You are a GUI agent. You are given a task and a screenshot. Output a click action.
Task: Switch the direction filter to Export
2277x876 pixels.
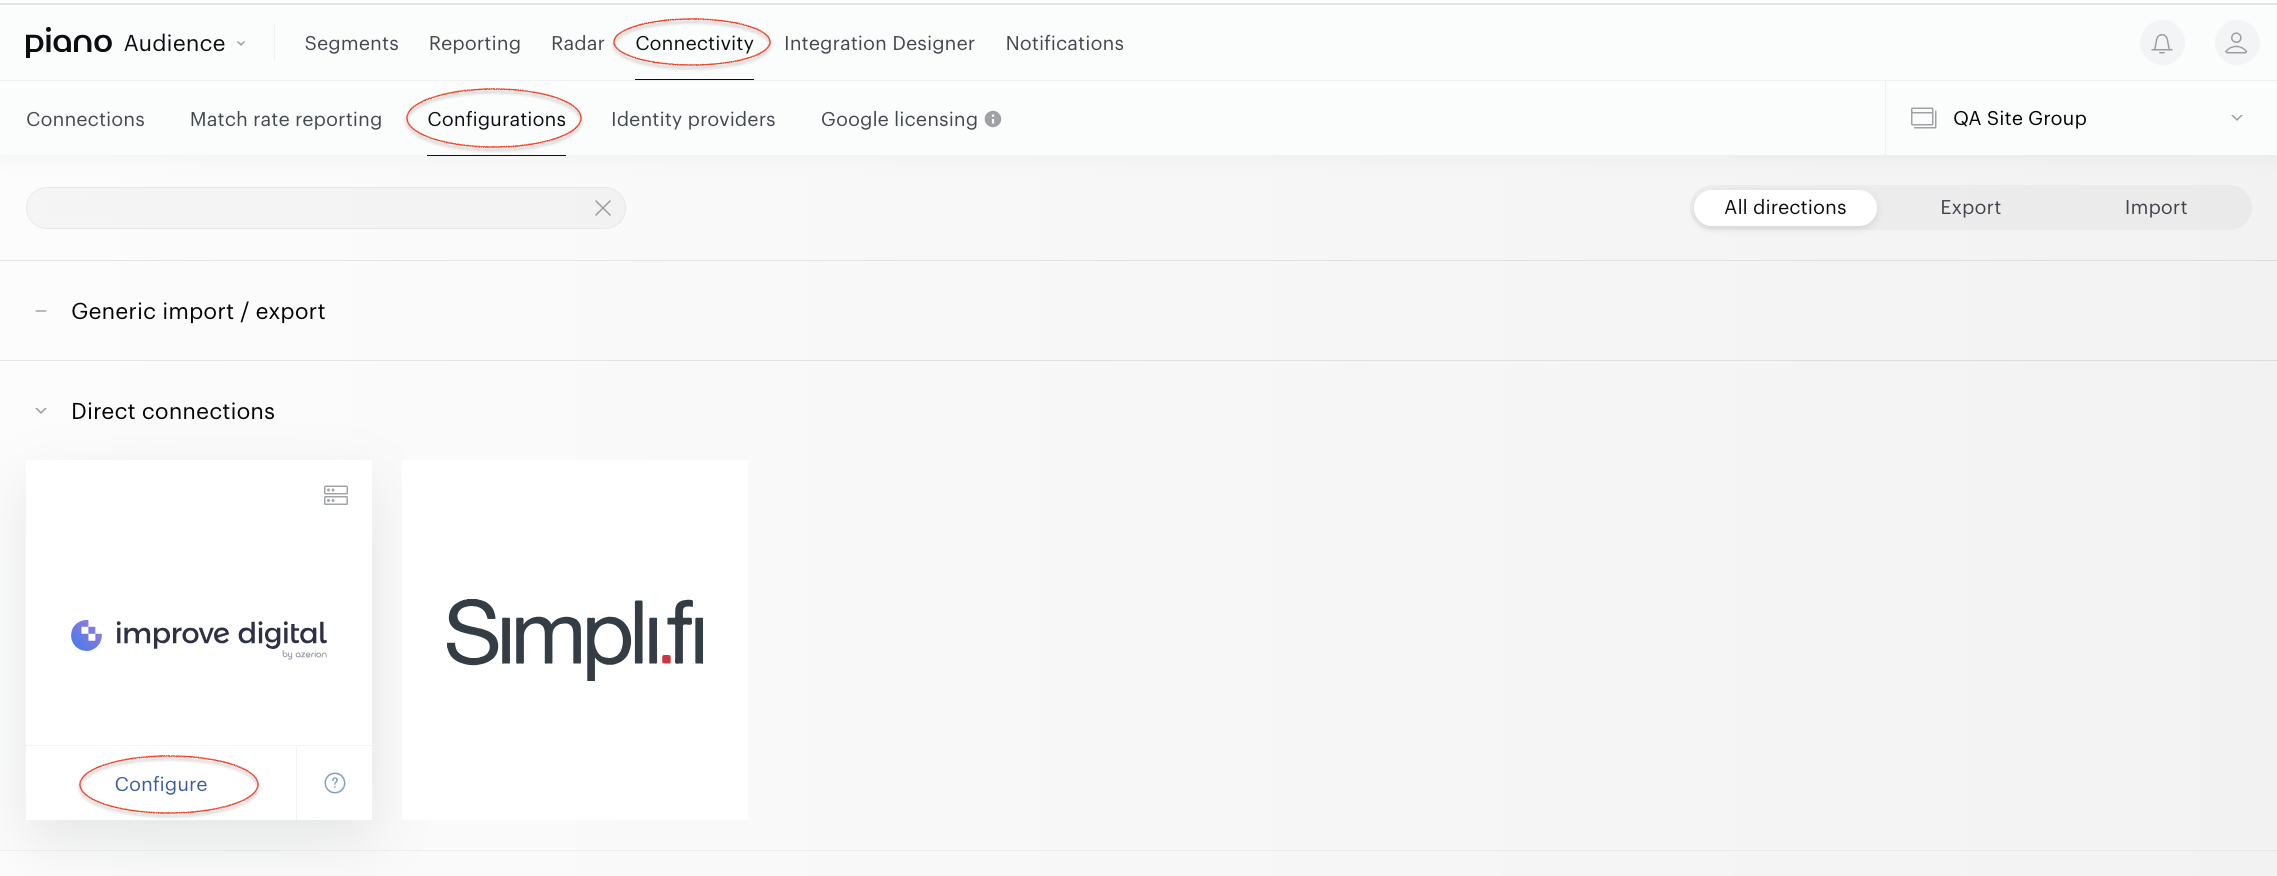click(1970, 207)
